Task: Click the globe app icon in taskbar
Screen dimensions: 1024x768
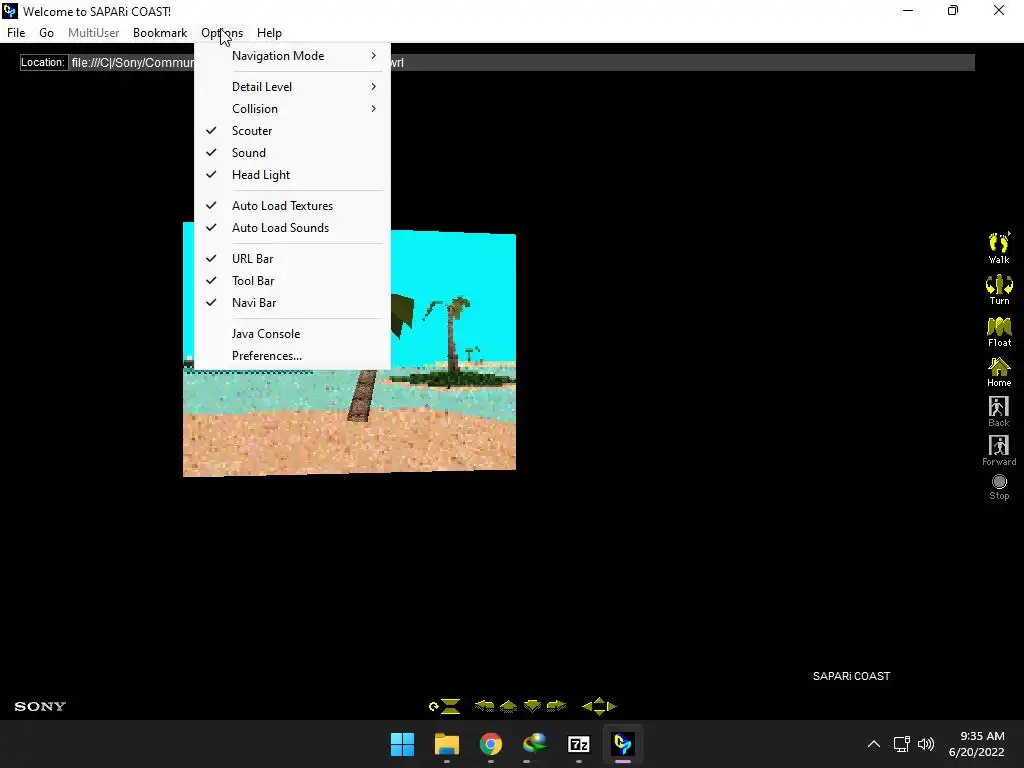Action: (x=535, y=744)
